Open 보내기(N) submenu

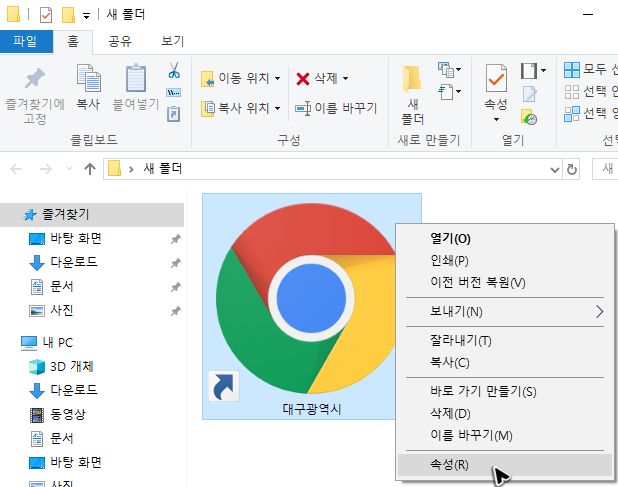(505, 312)
